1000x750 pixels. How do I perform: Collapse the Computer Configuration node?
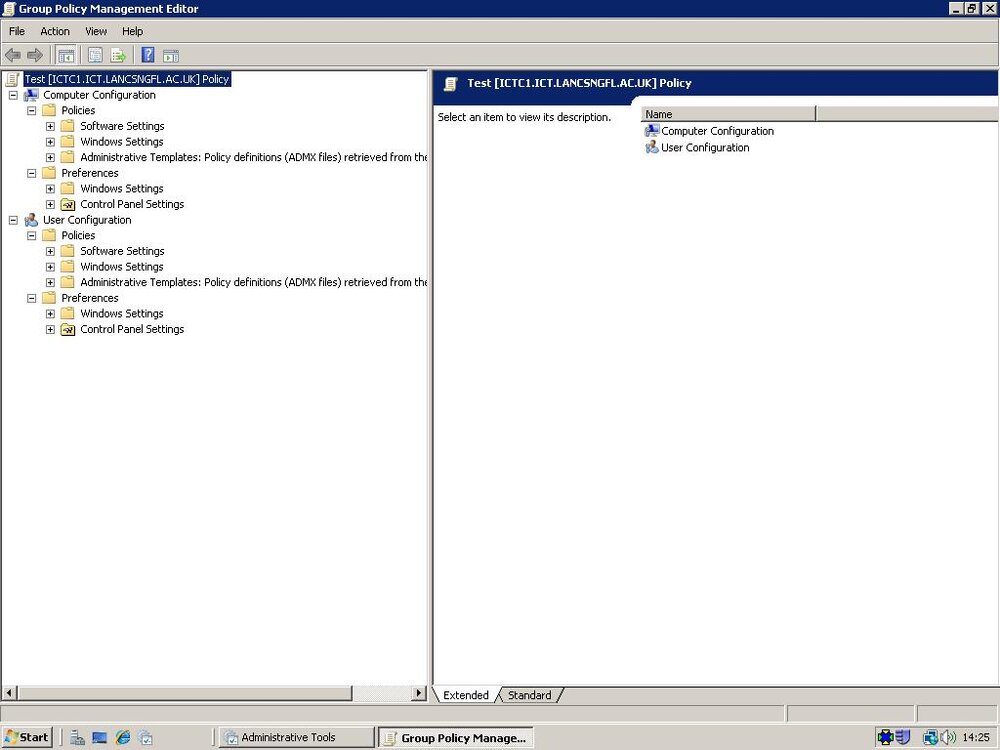[13, 95]
